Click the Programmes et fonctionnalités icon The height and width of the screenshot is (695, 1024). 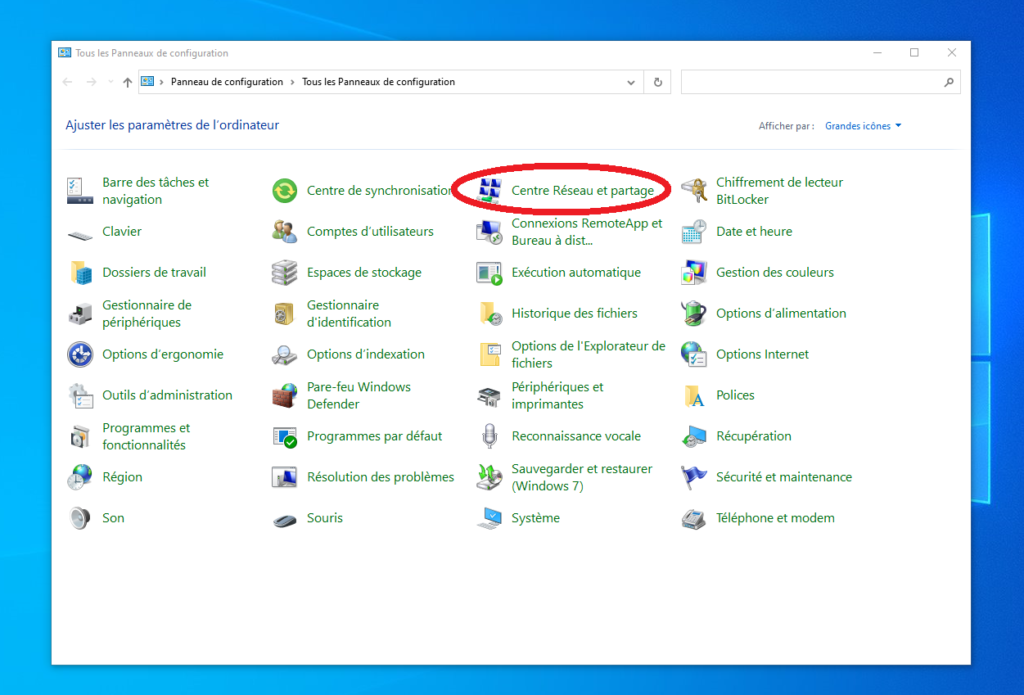(80, 436)
